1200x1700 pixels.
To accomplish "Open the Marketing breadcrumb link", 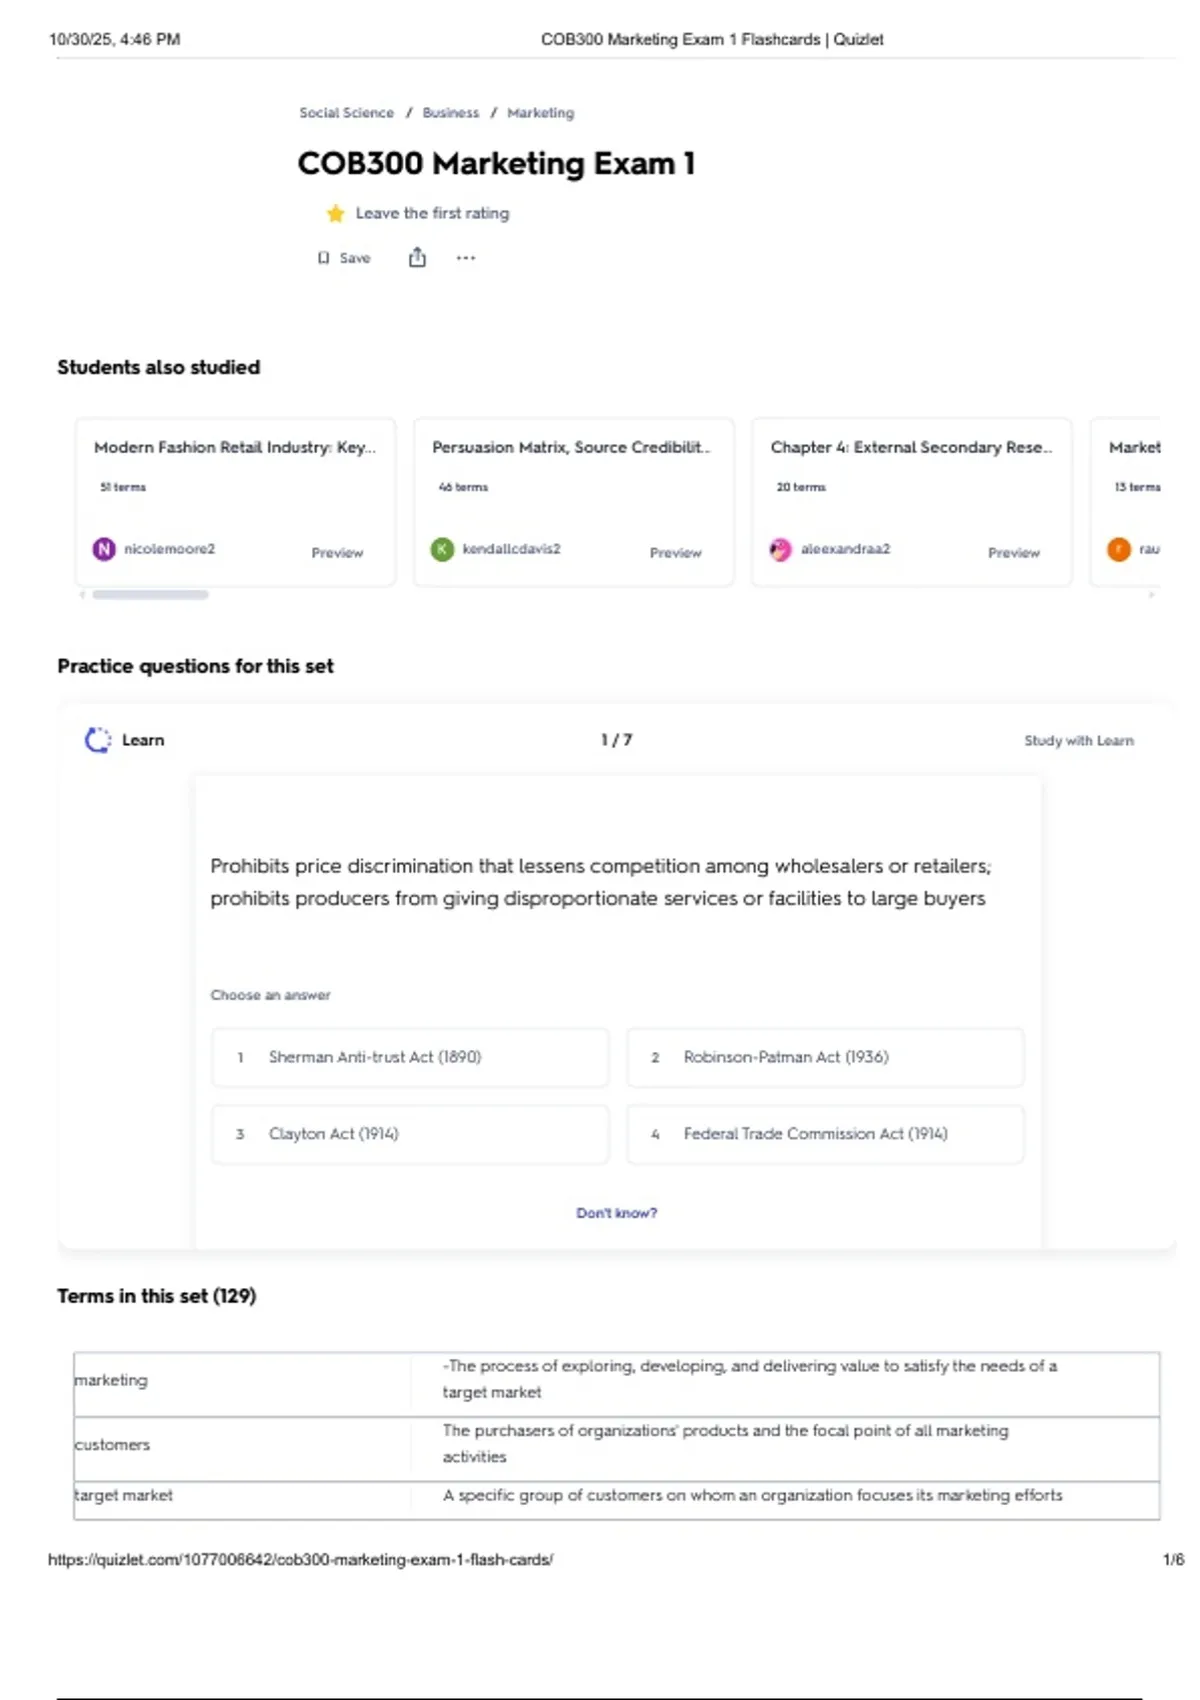I will [x=541, y=113].
